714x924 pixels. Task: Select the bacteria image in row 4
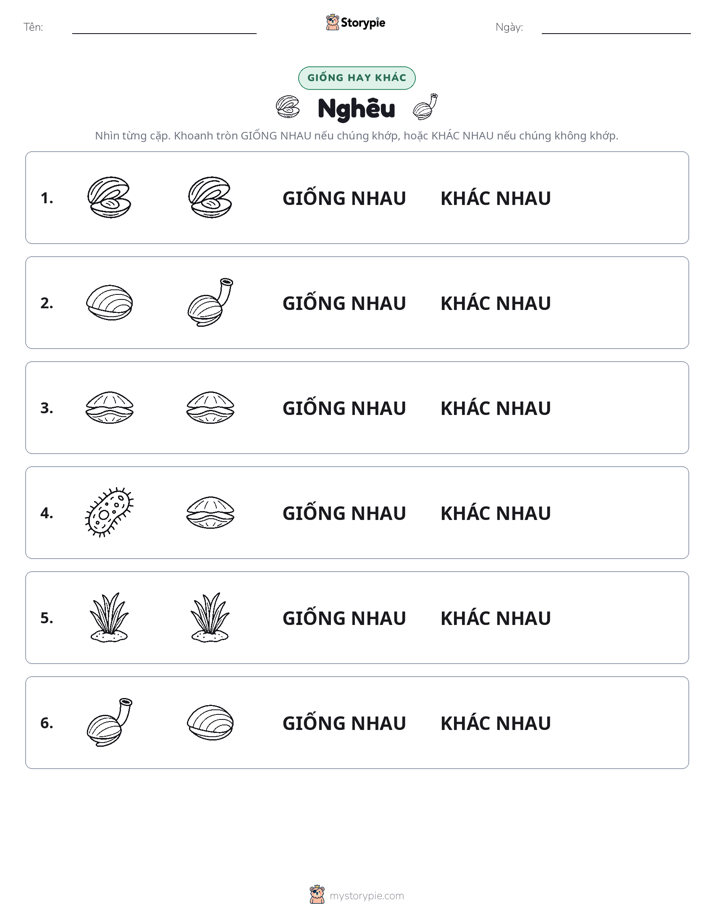(x=109, y=512)
